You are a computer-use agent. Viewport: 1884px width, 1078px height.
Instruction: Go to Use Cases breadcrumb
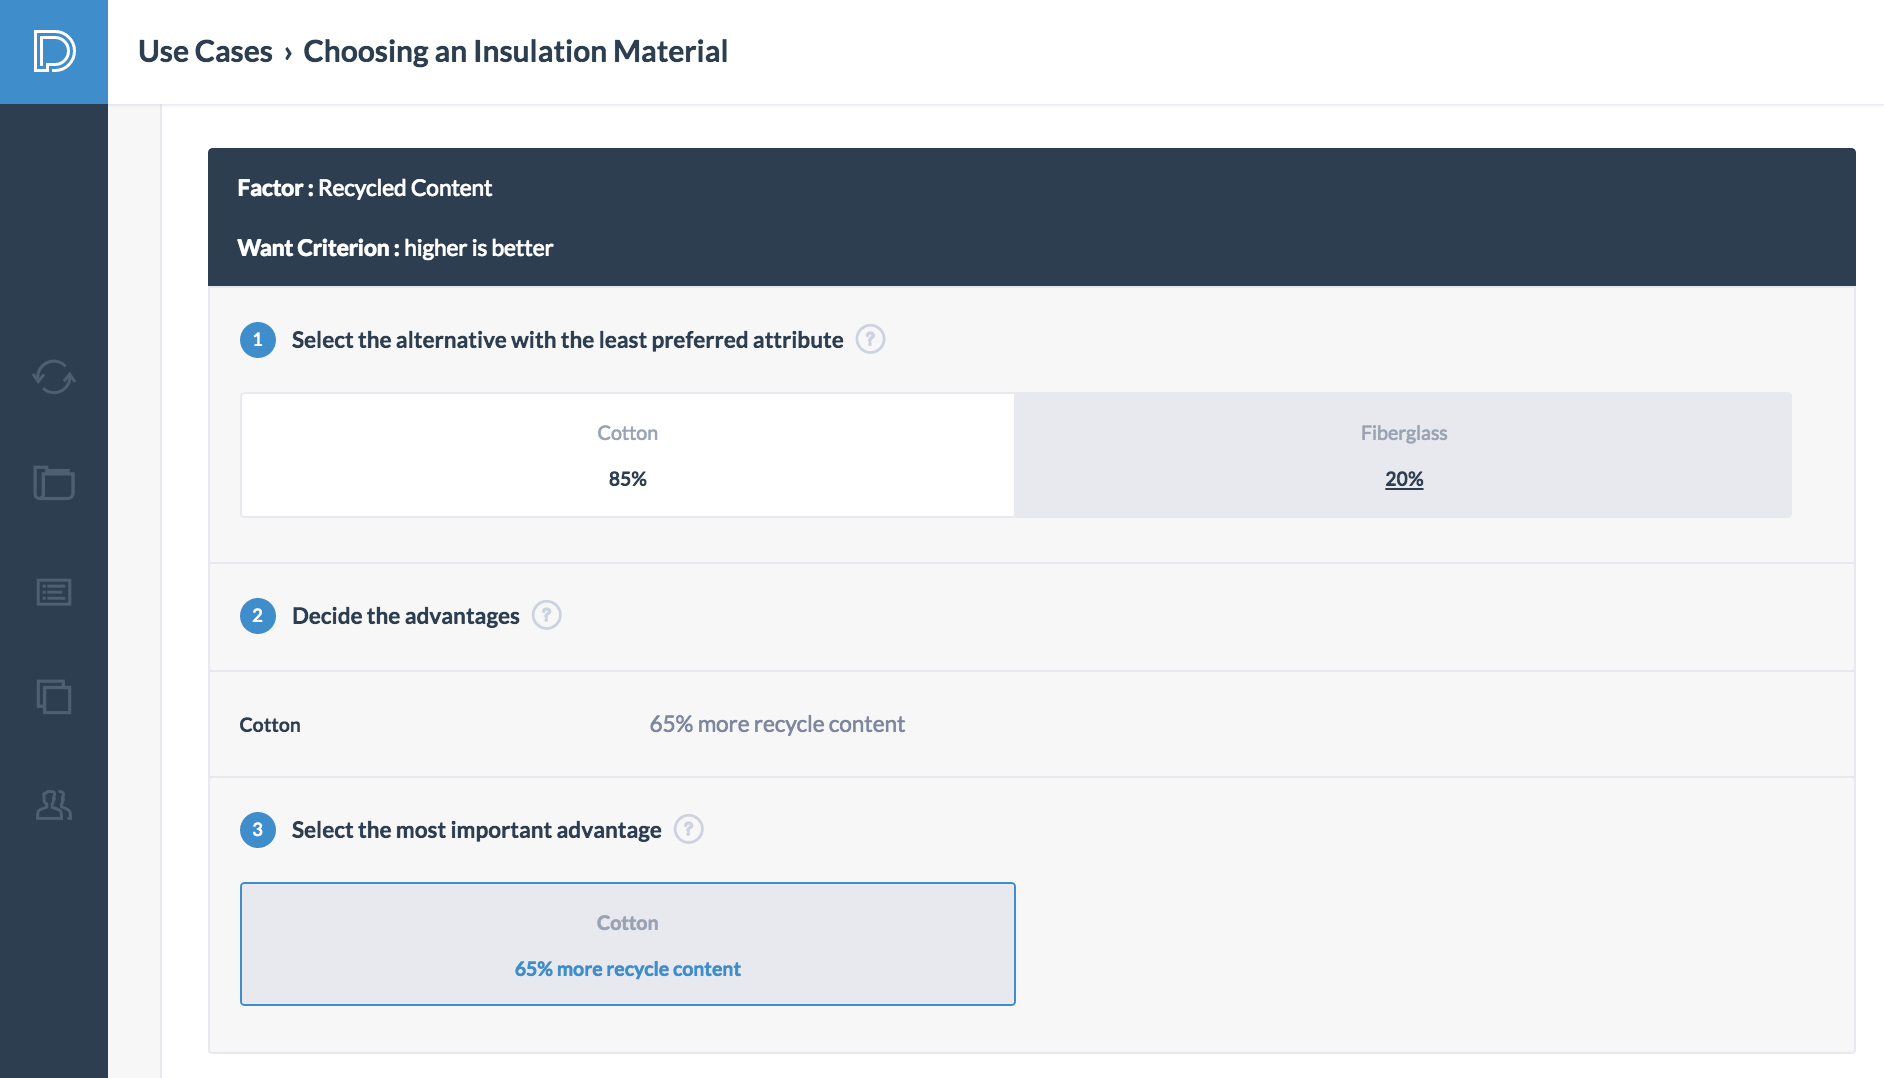[x=205, y=51]
